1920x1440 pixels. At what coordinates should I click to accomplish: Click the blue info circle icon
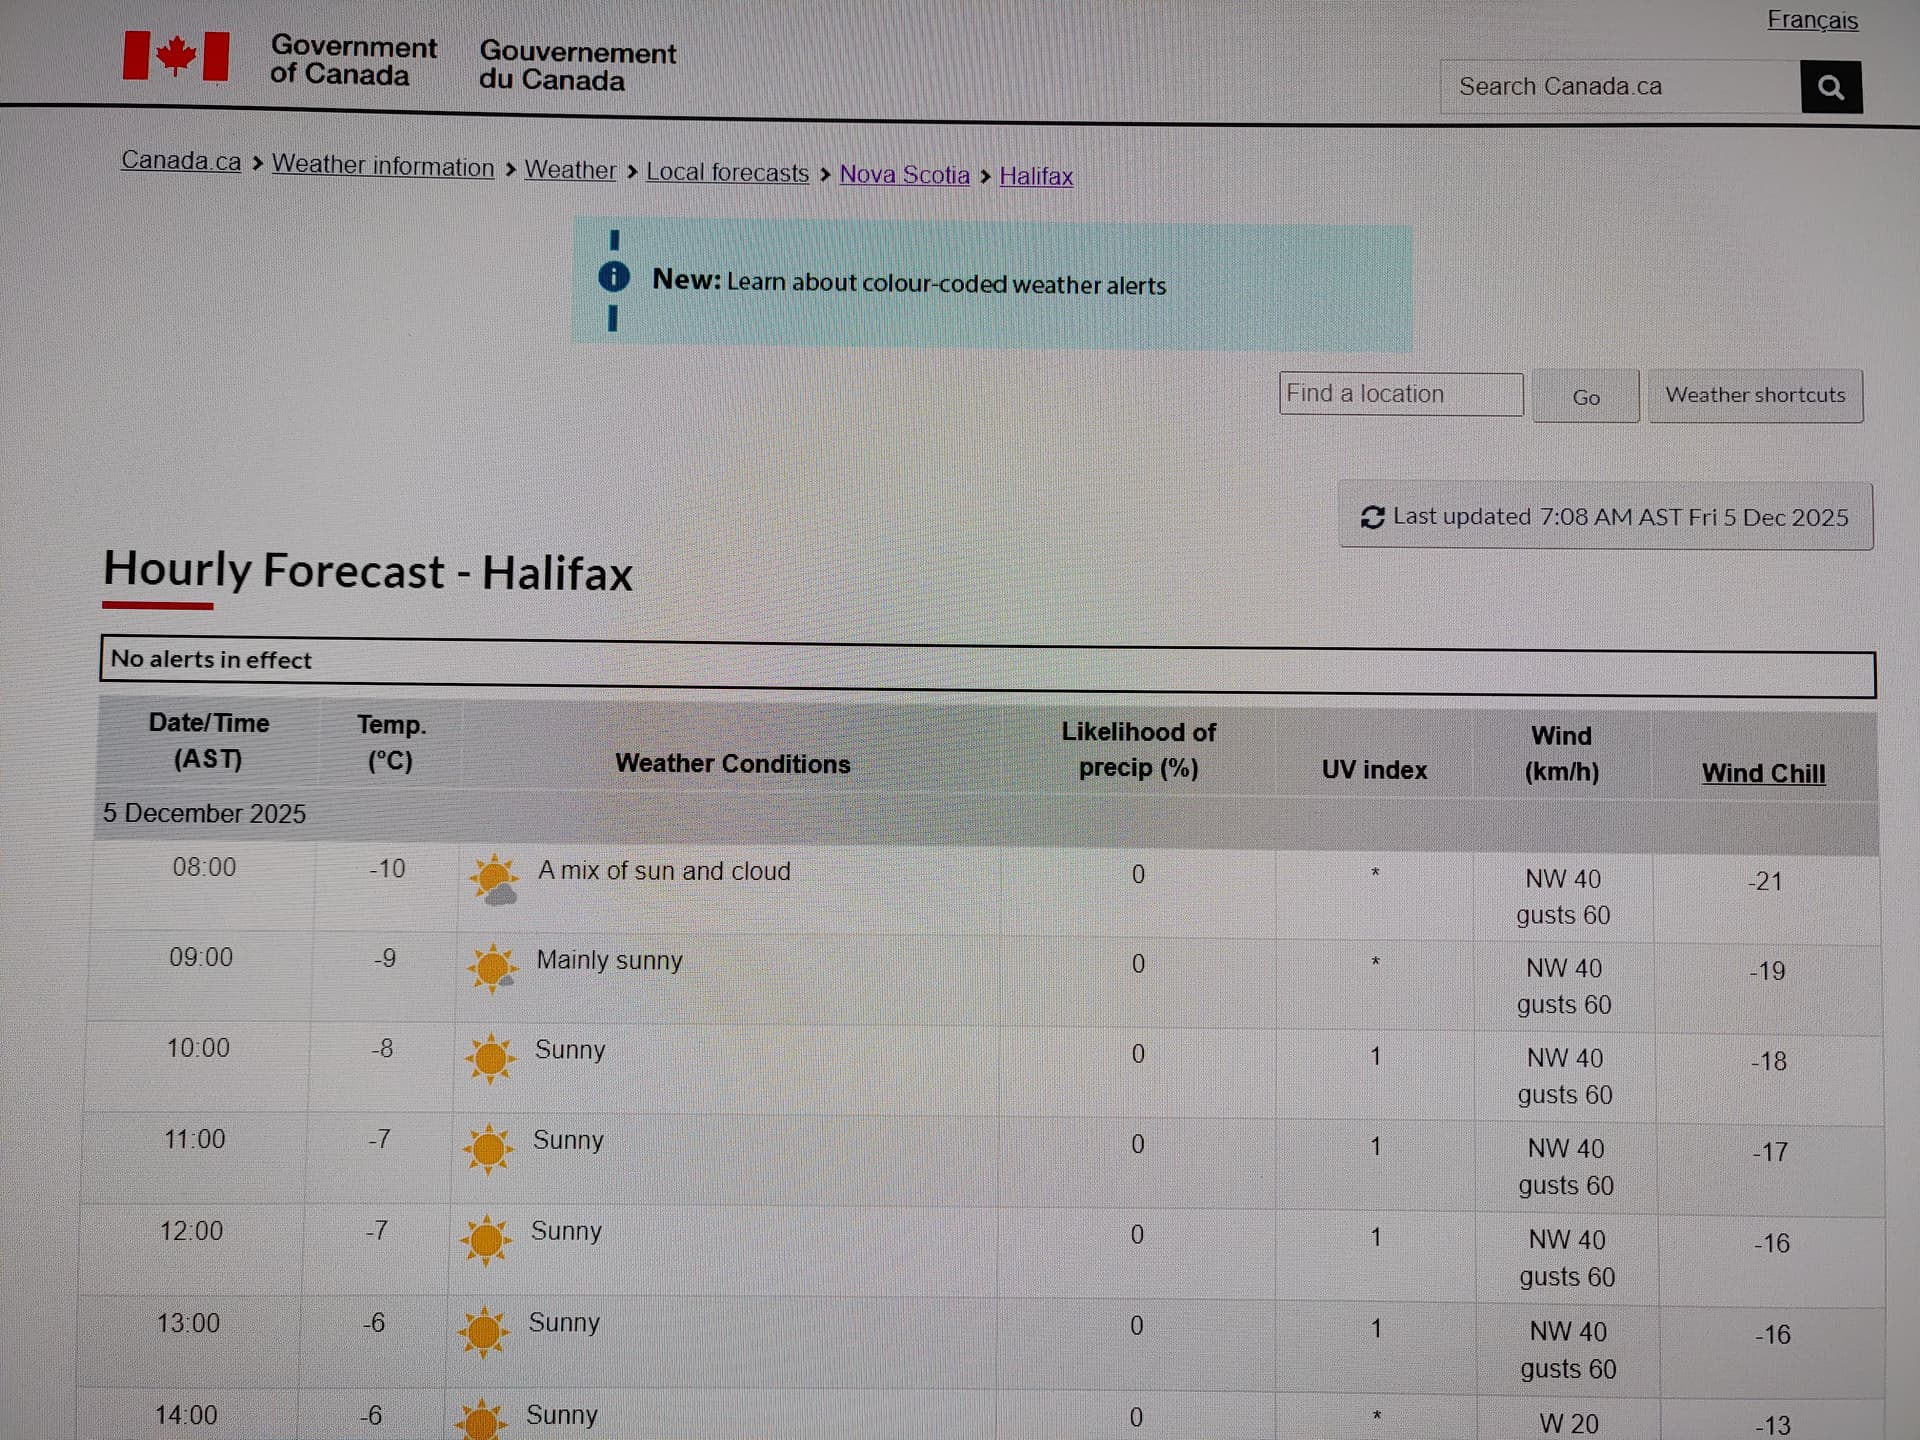click(x=613, y=277)
